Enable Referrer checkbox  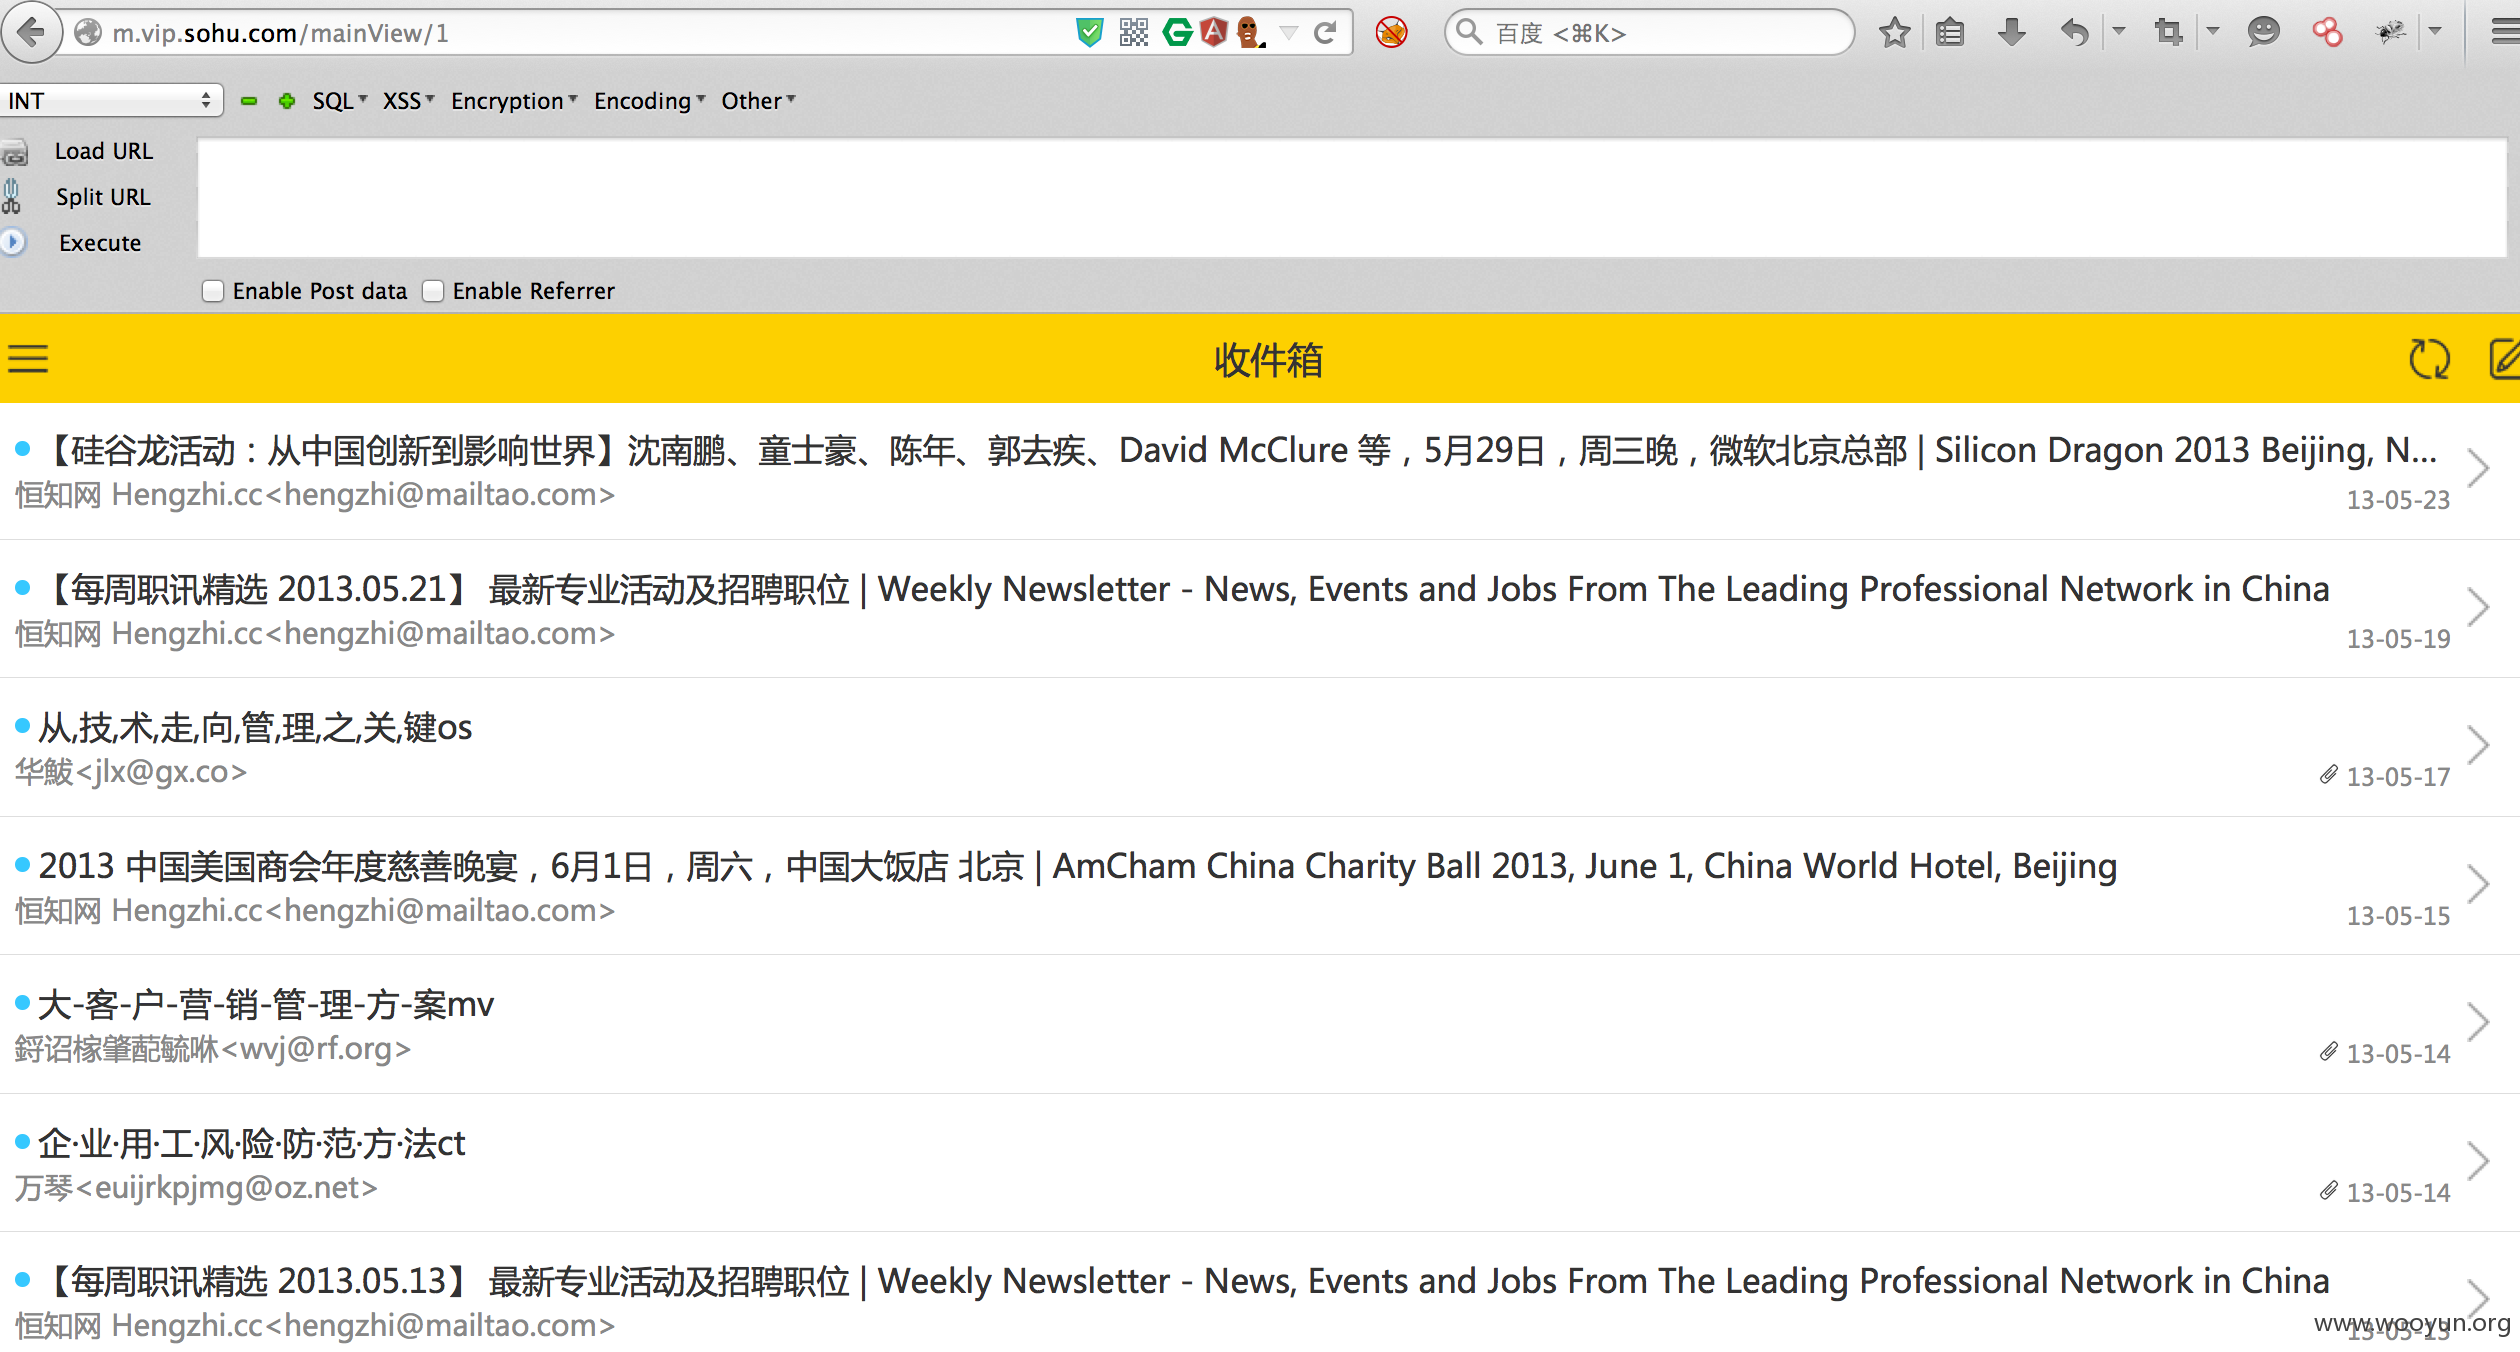click(433, 291)
